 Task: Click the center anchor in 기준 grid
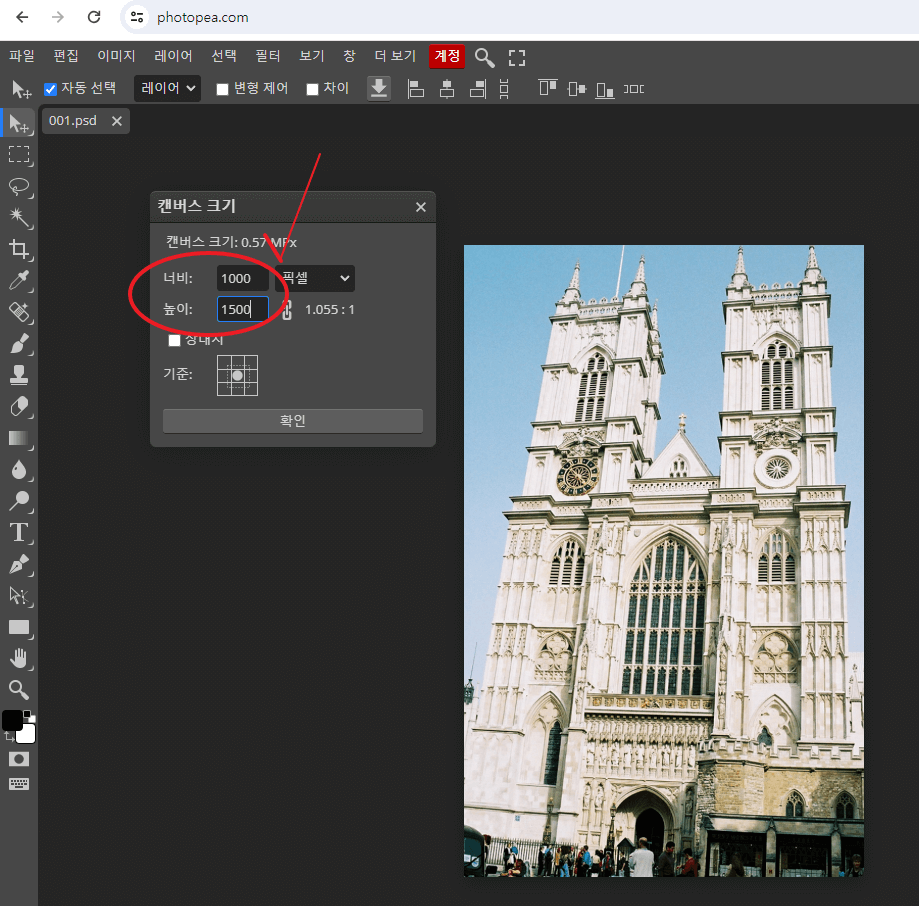coord(237,376)
